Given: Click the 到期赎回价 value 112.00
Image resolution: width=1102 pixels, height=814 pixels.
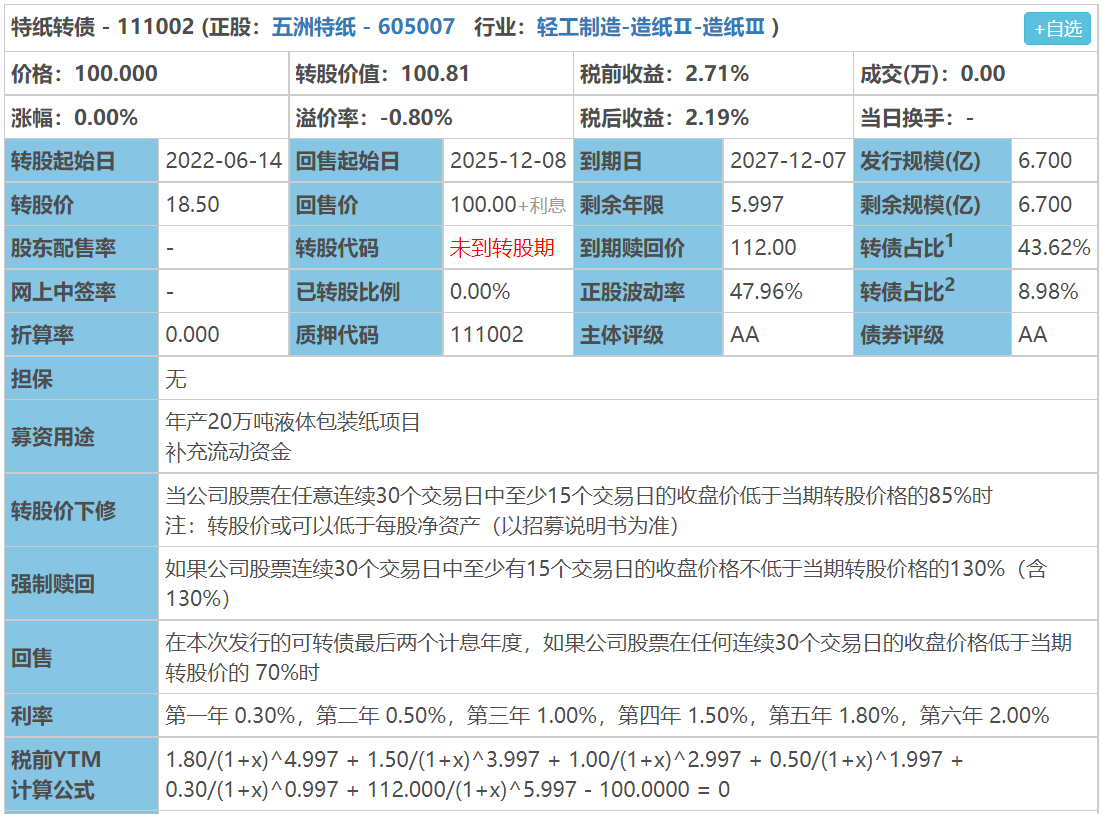Looking at the screenshot, I should click(763, 248).
